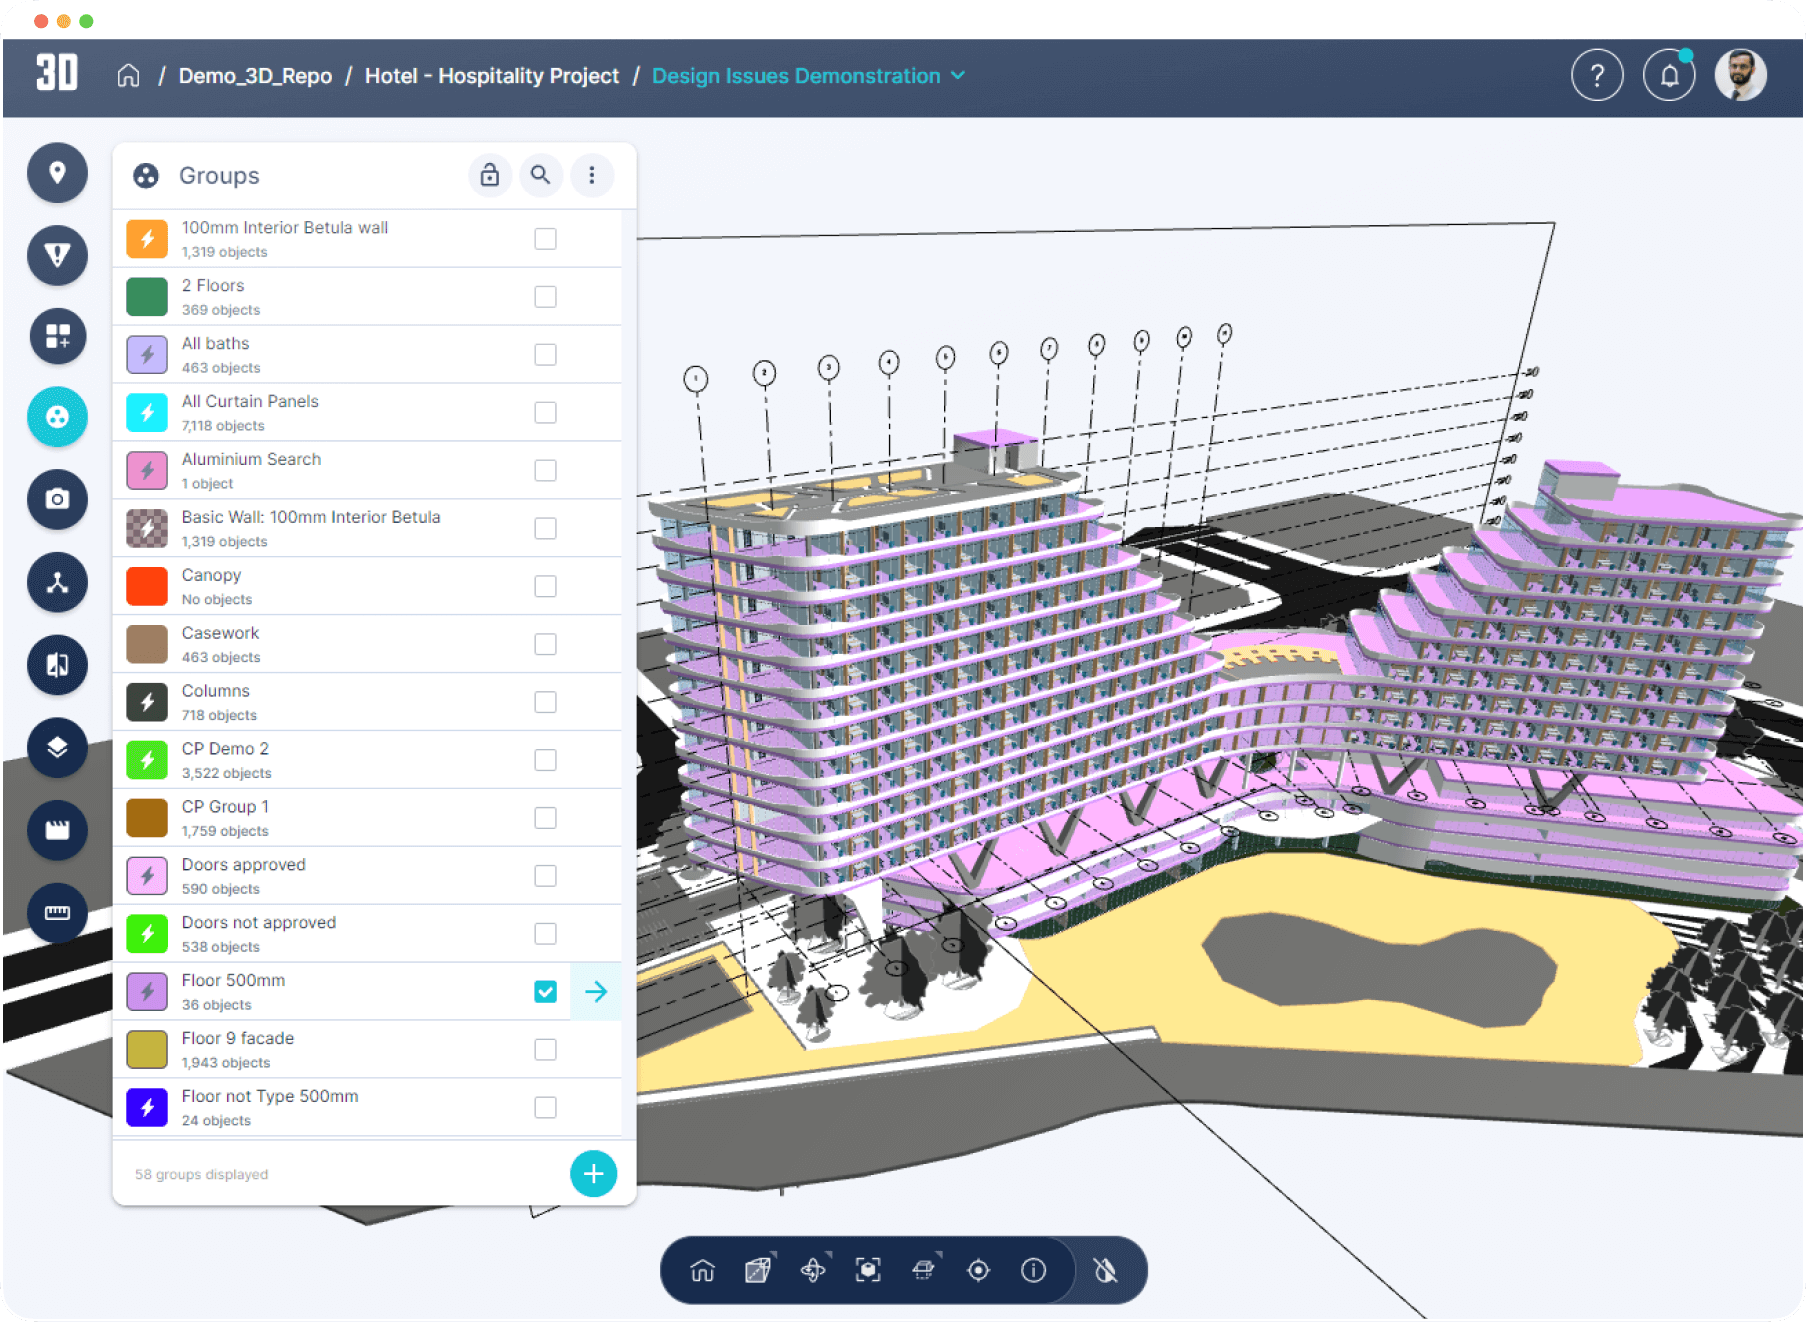This screenshot has width=1806, height=1322.
Task: Click the lock icon in Groups header
Action: [x=489, y=175]
